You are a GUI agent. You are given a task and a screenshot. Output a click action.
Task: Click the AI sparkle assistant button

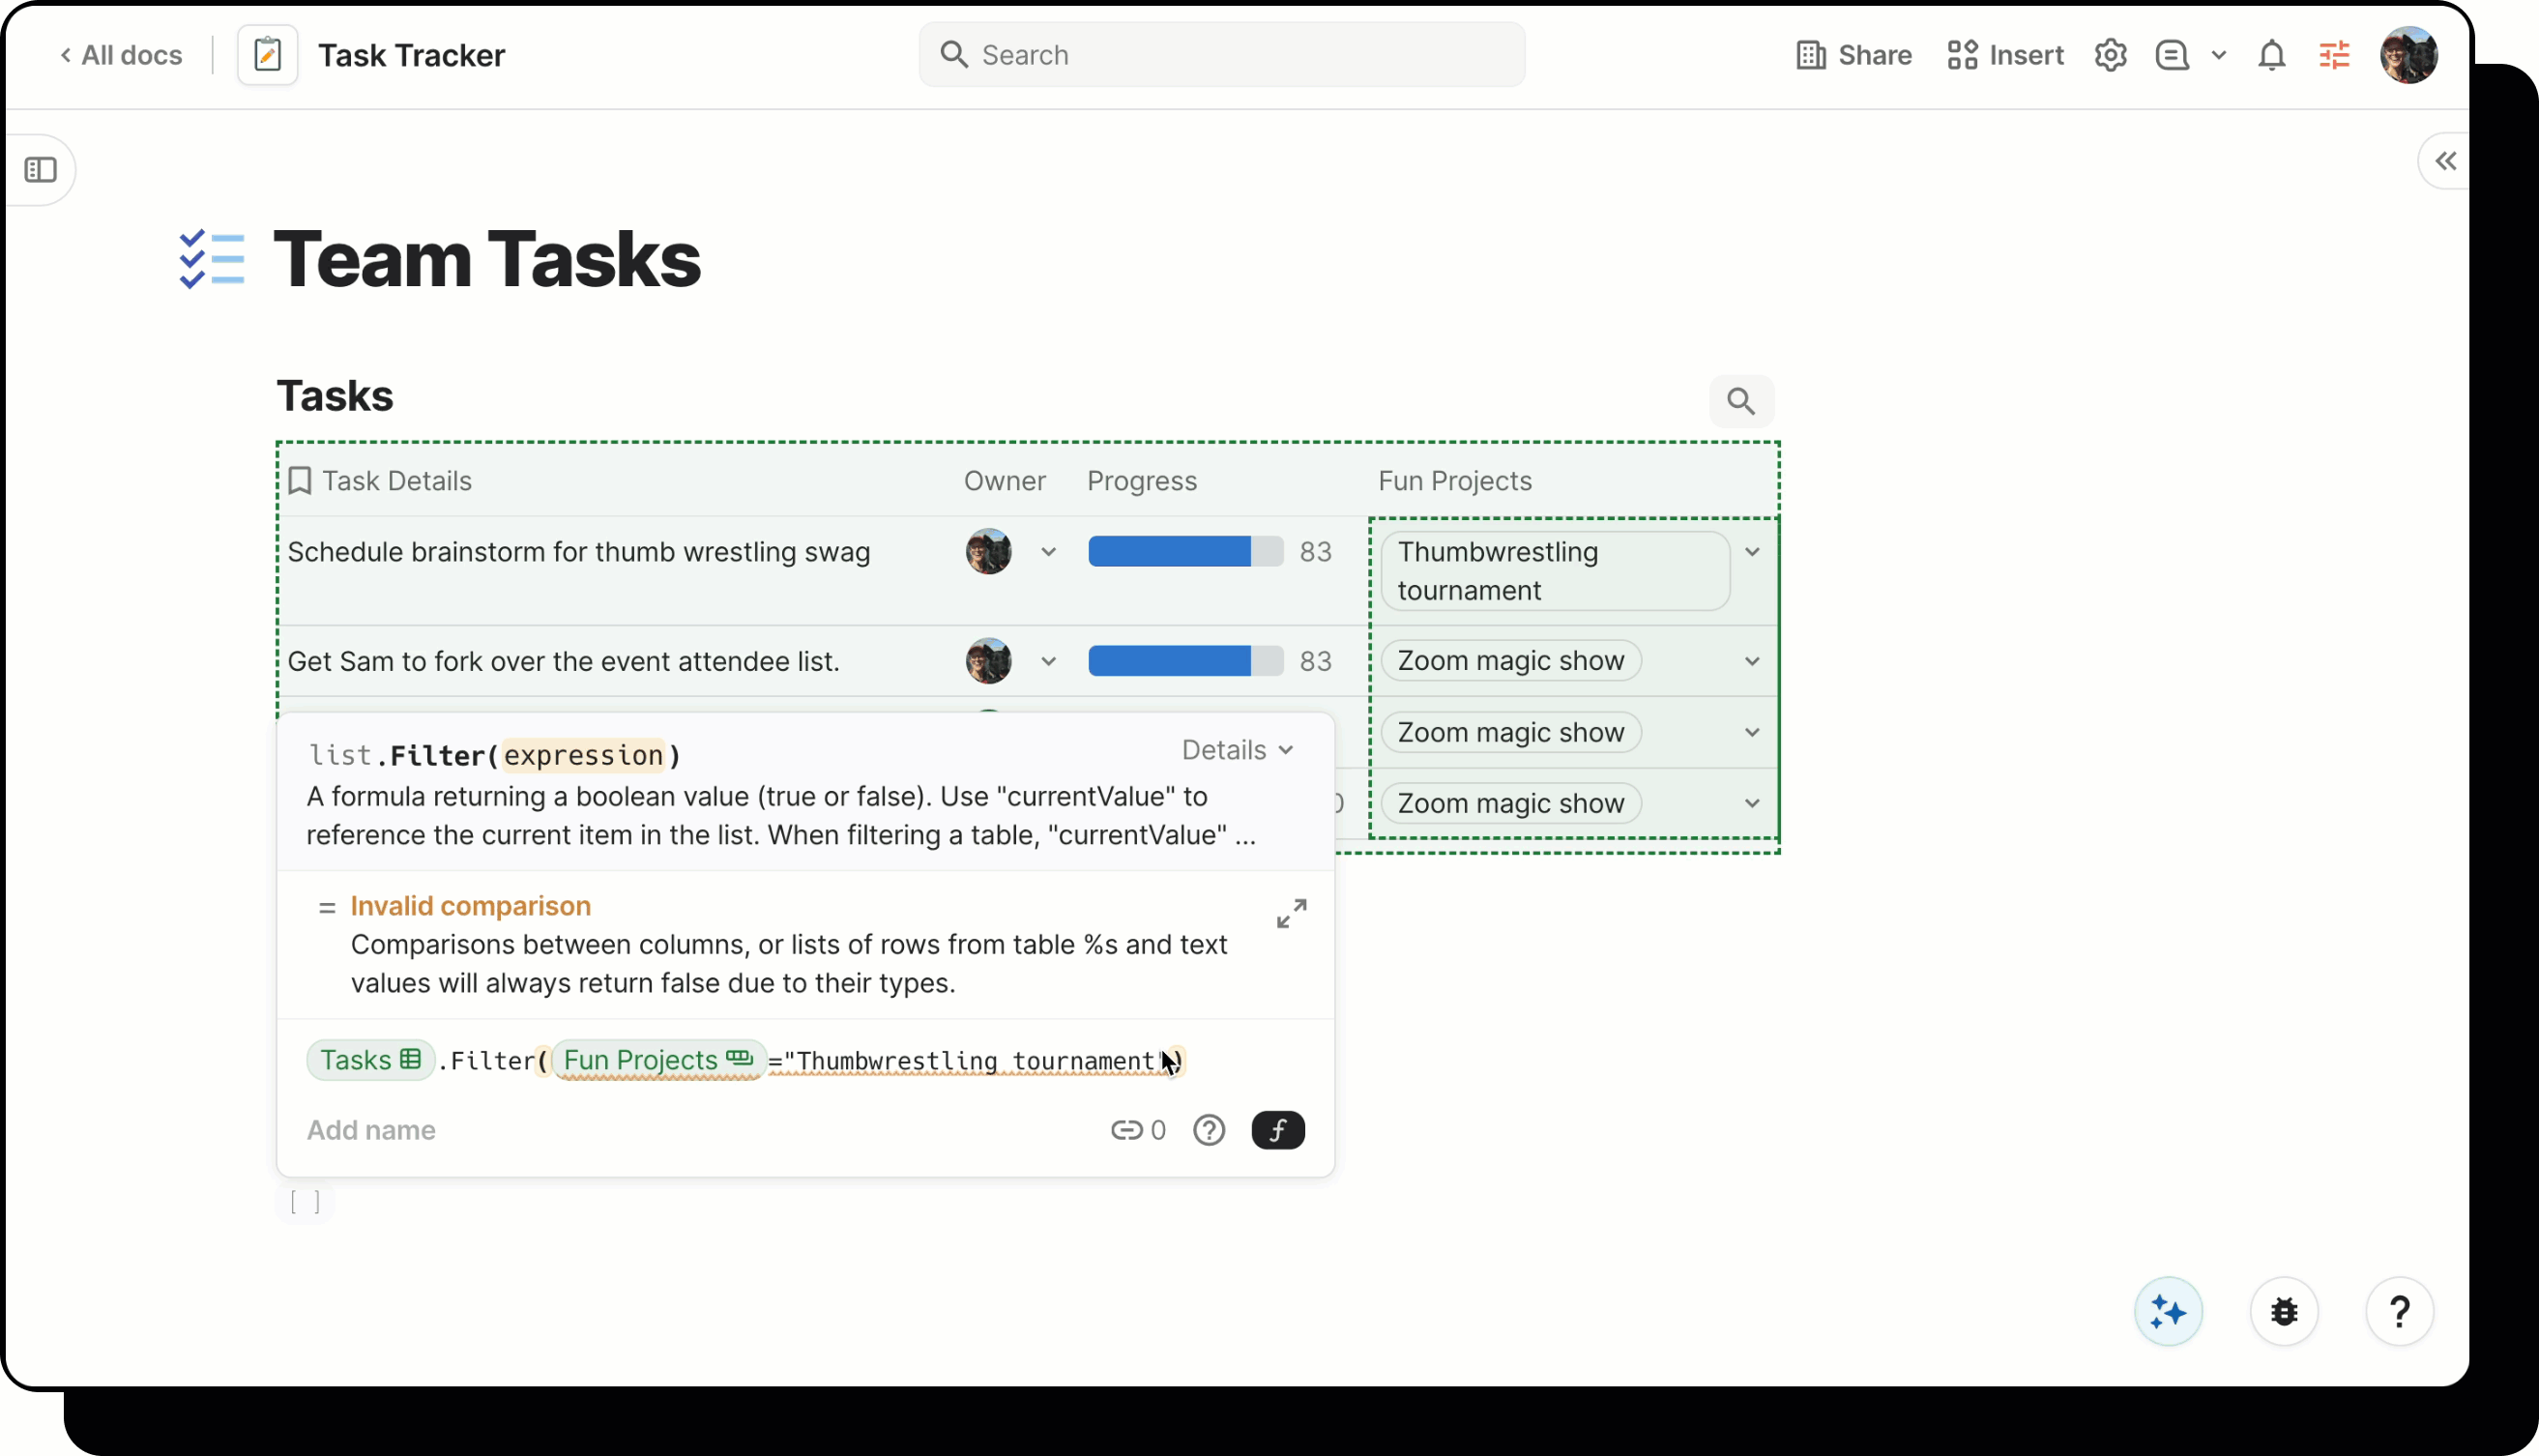point(2167,1311)
